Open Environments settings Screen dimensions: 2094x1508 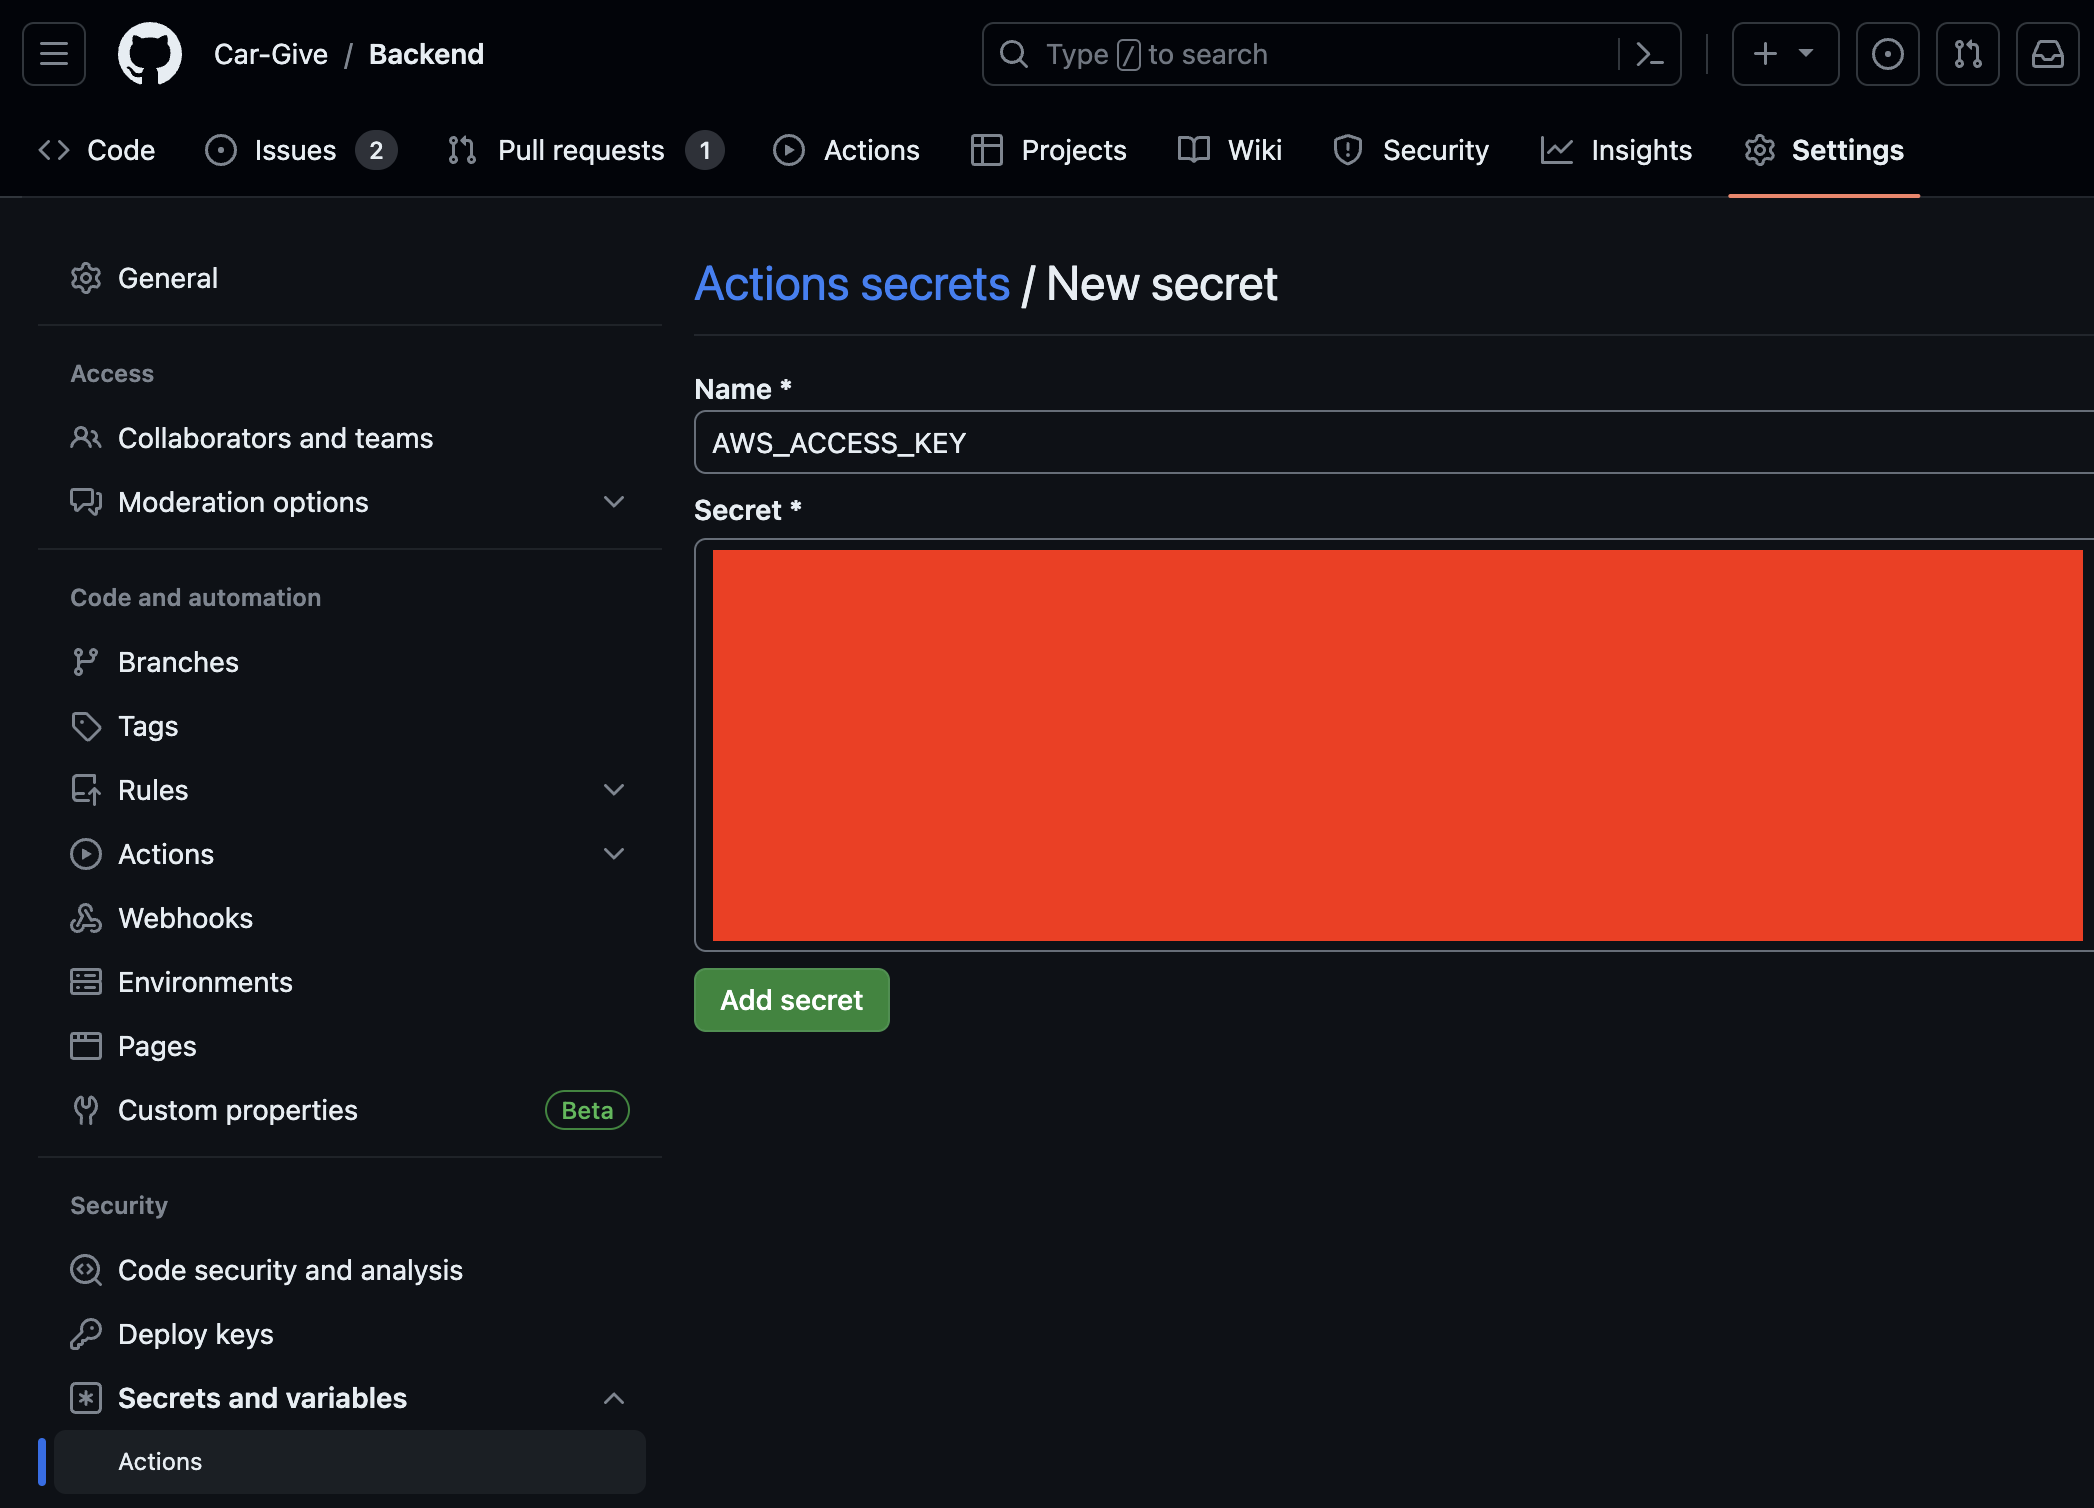pyautogui.click(x=350, y=982)
